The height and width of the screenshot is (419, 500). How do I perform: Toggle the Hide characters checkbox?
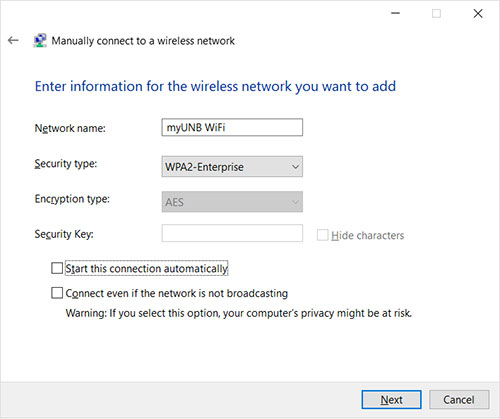tap(322, 235)
